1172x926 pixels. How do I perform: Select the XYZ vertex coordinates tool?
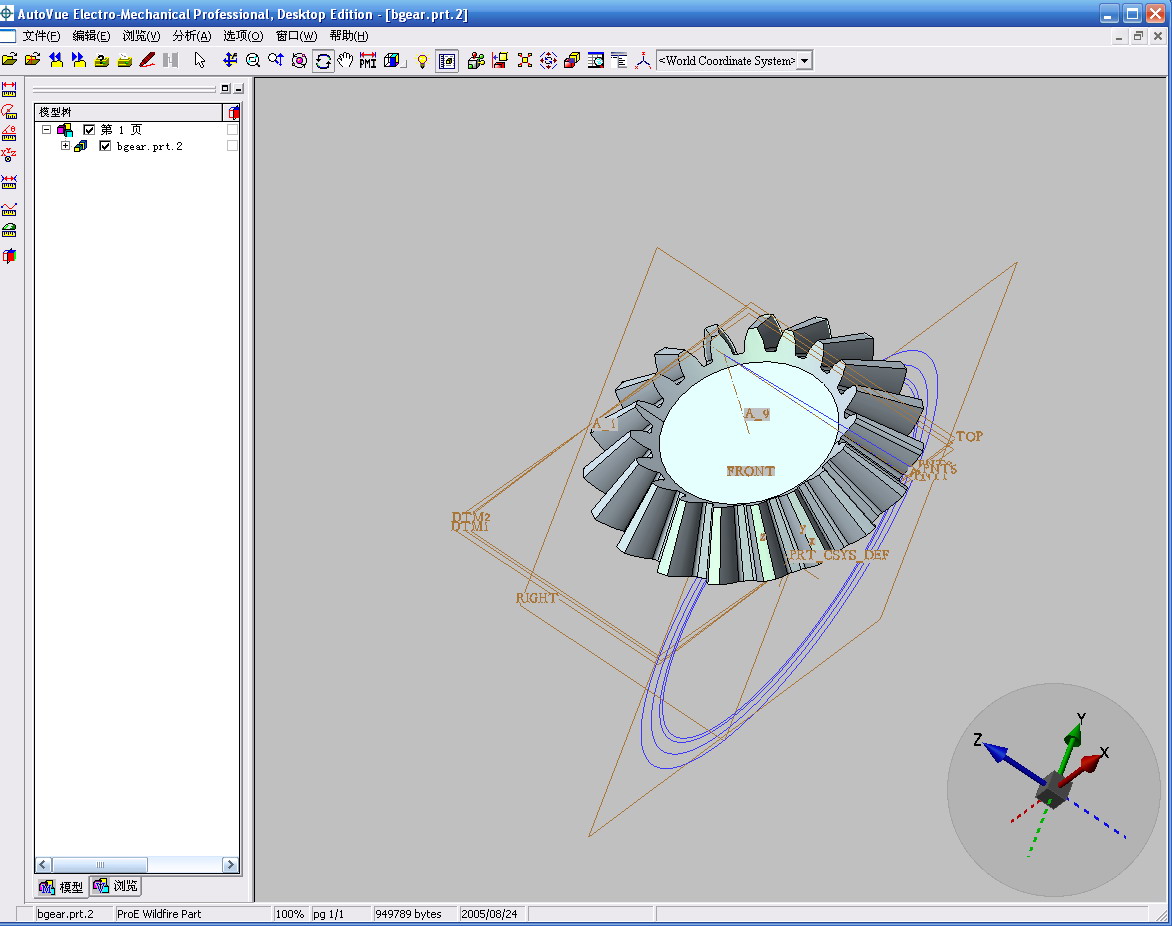click(9, 155)
